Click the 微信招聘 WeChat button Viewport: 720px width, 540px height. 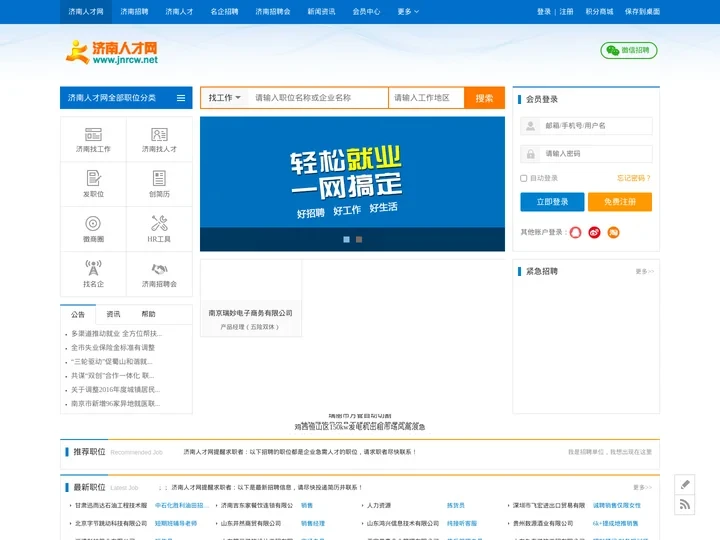629,50
